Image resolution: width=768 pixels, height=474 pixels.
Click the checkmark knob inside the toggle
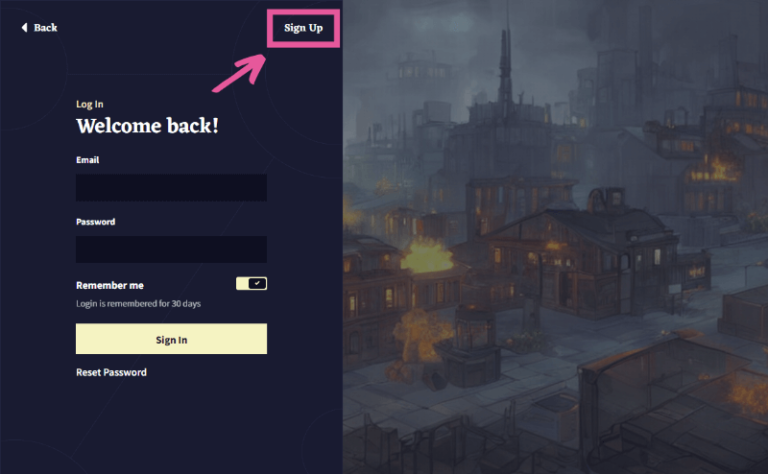257,284
